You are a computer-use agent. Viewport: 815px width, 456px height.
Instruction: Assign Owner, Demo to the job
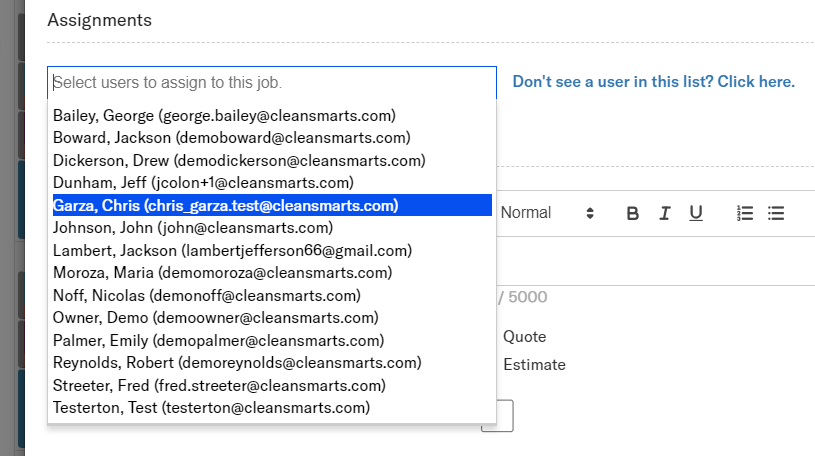point(215,318)
